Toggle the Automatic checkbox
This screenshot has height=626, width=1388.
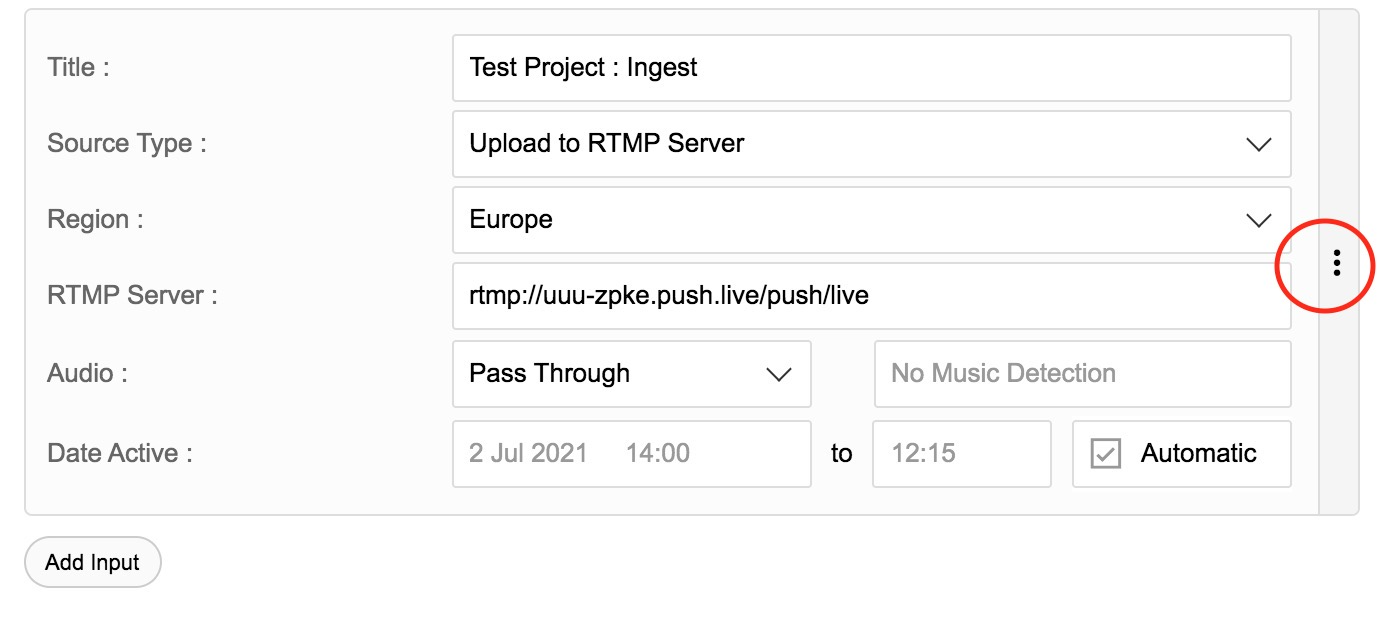tap(1105, 454)
